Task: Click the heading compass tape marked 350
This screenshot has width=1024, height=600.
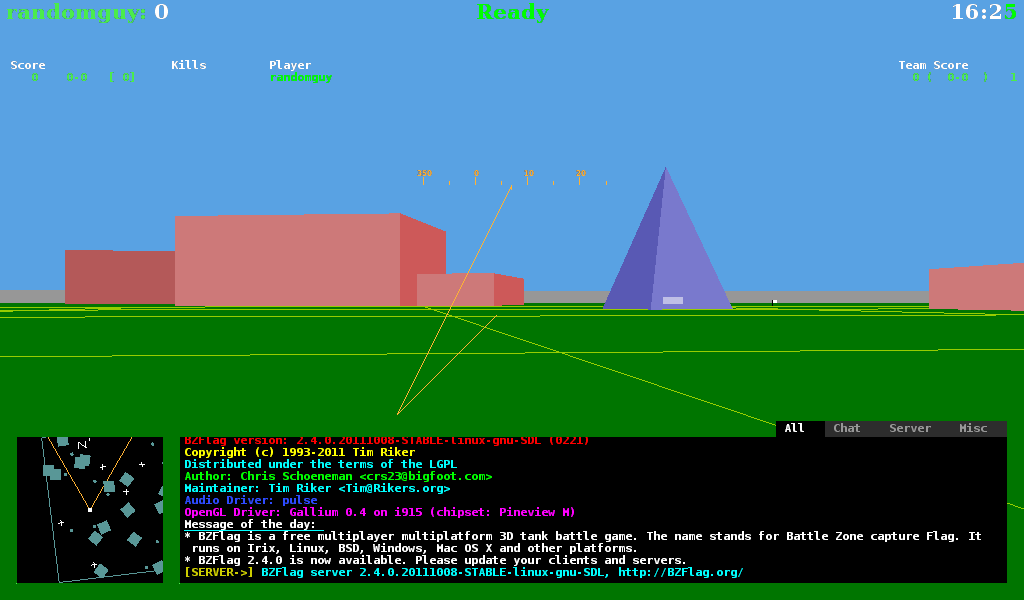Action: 425,174
